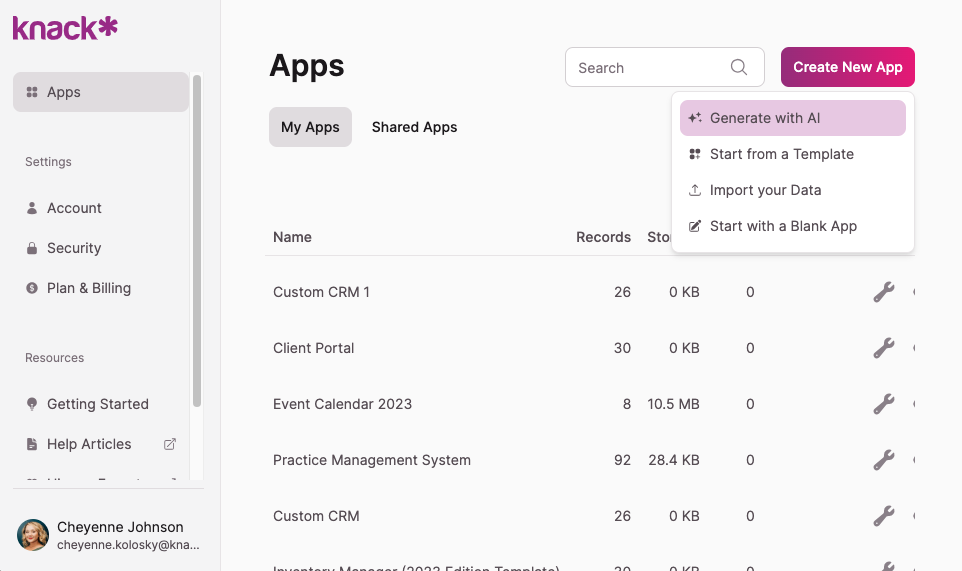
Task: Click the sidebar vertical scrollbar
Action: coord(197,240)
